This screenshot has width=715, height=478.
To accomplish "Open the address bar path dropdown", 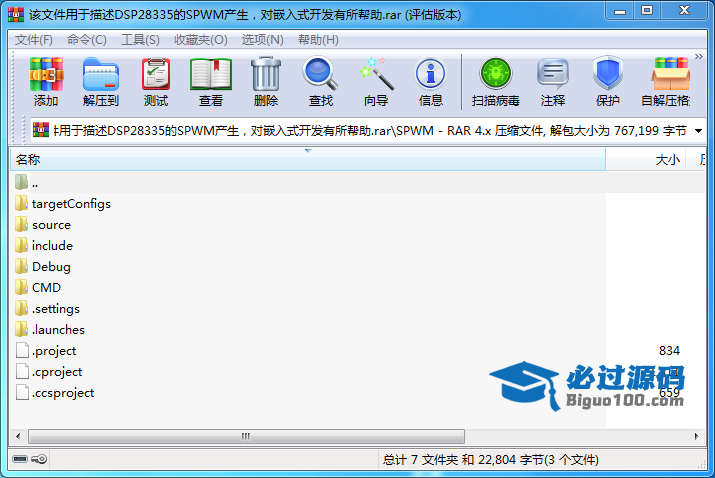I will point(698,131).
